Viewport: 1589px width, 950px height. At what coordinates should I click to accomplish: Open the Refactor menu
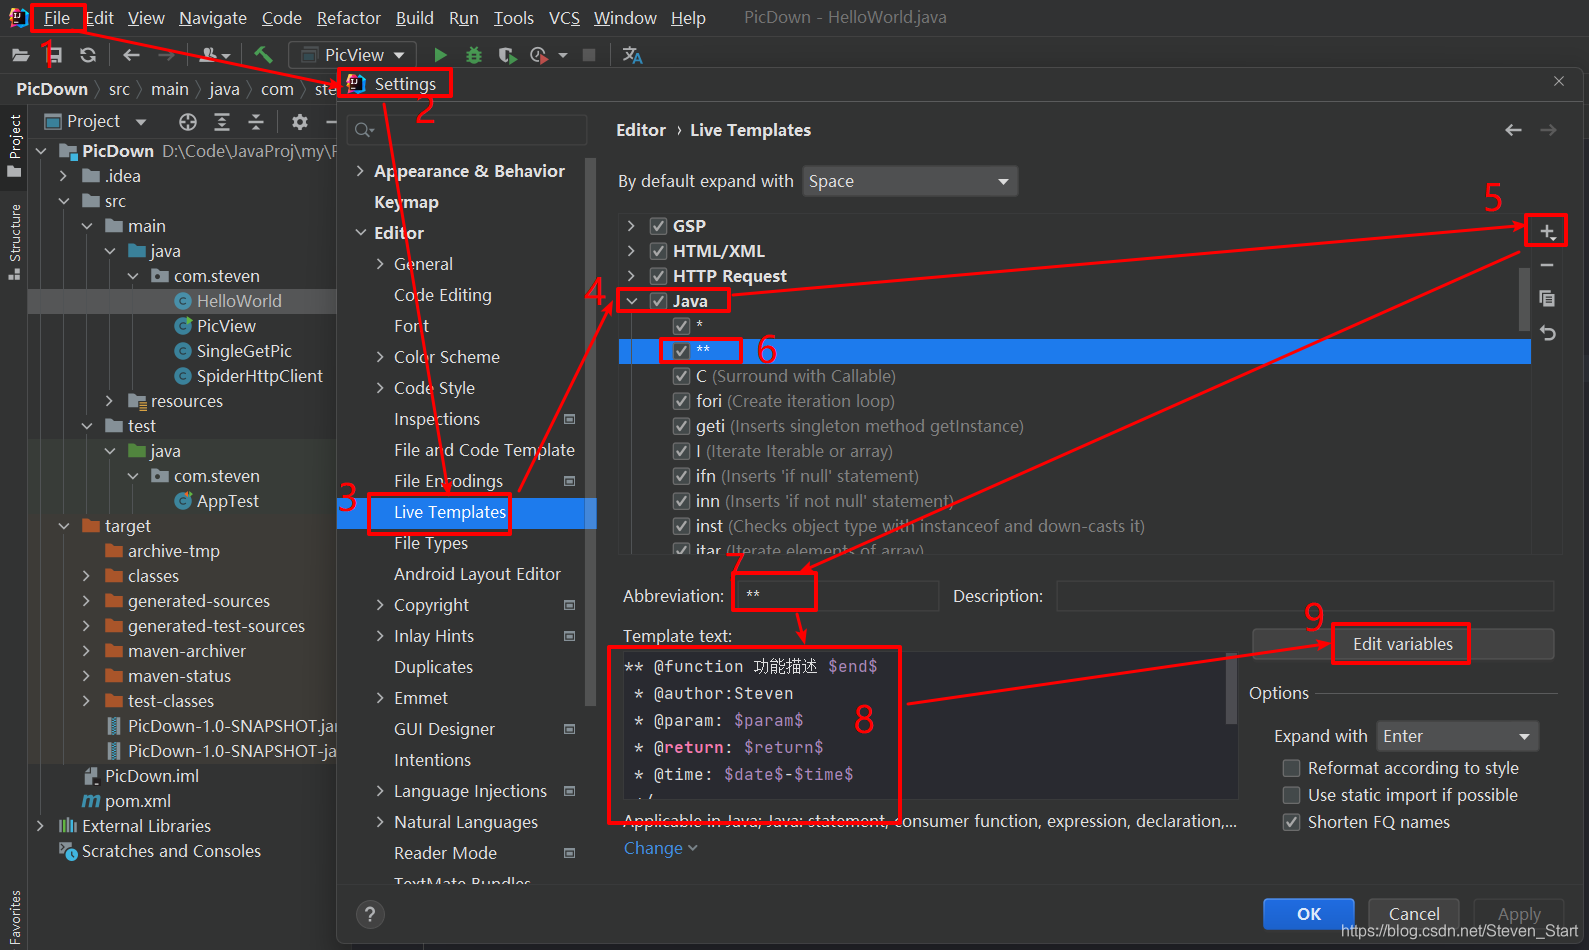click(349, 18)
